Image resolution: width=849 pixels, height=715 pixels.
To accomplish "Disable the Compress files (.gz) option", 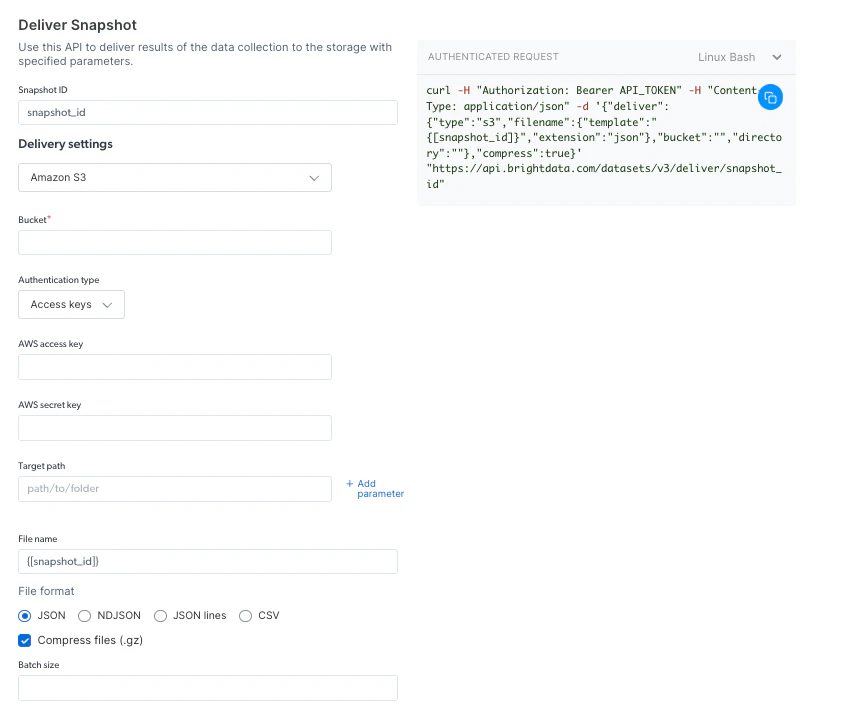I will click(24, 640).
